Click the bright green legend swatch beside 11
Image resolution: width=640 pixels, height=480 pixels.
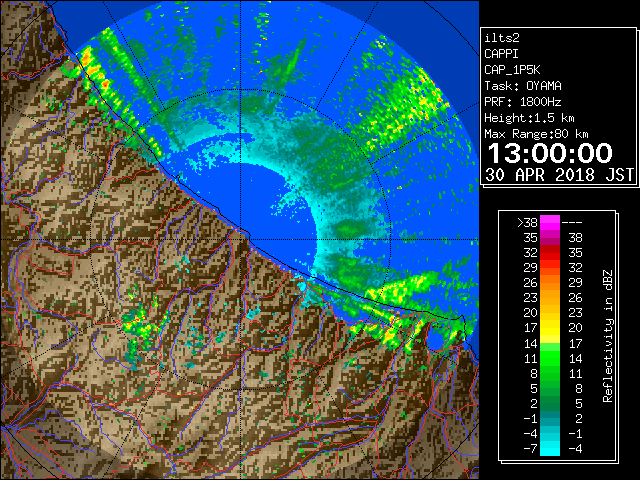pyautogui.click(x=550, y=358)
